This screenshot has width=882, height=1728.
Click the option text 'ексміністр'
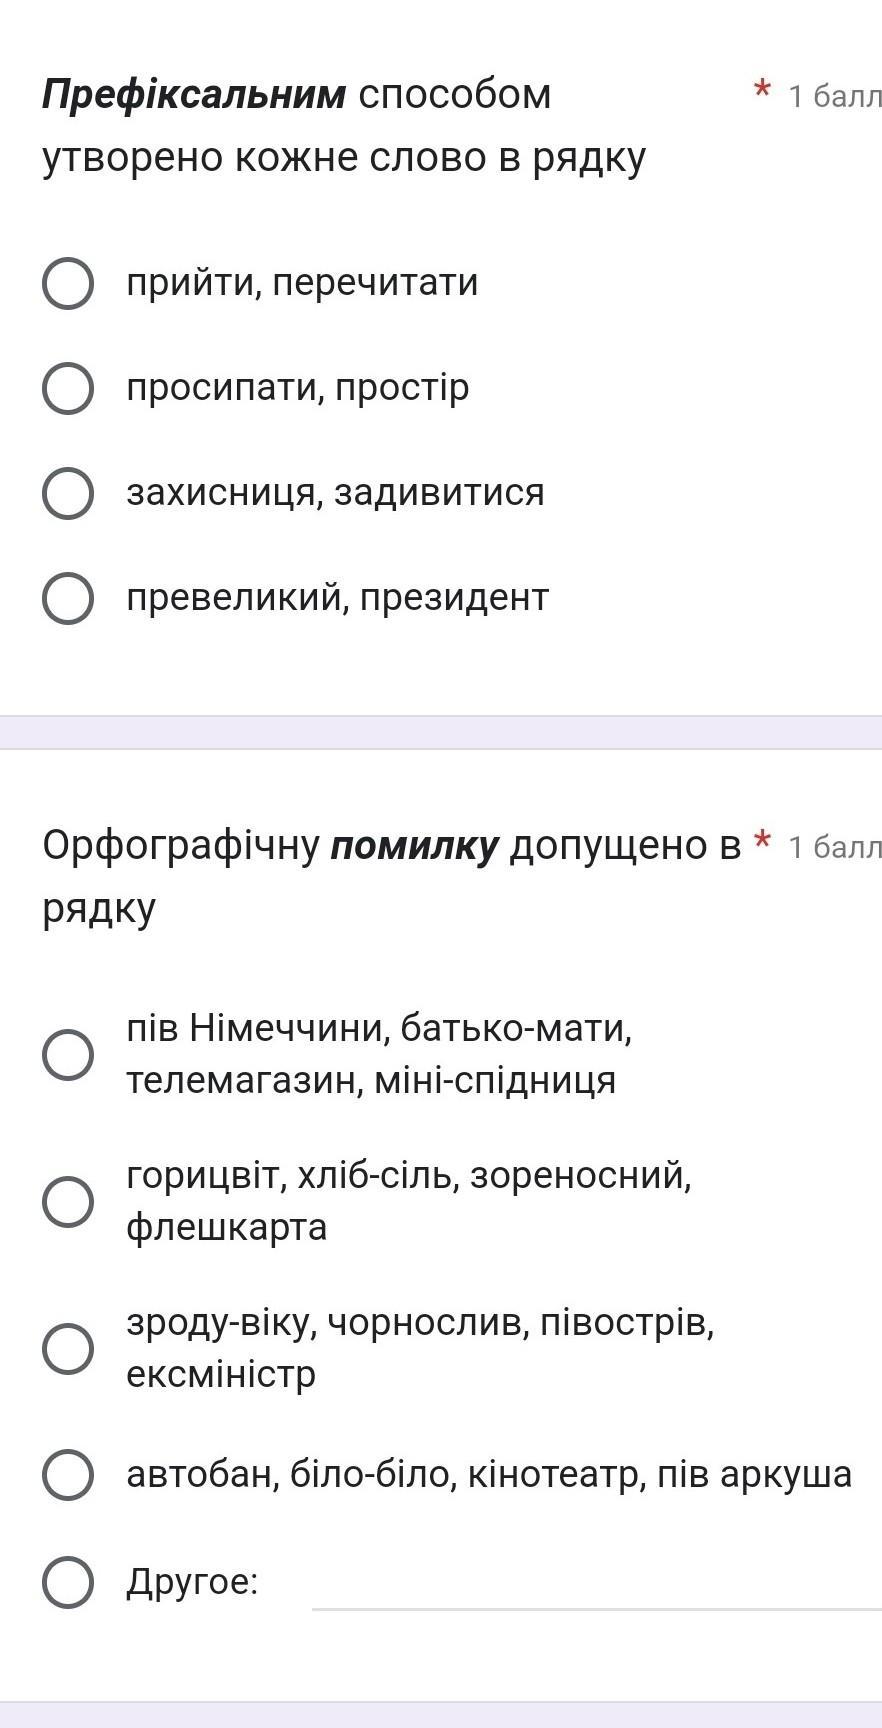pyautogui.click(x=221, y=1374)
